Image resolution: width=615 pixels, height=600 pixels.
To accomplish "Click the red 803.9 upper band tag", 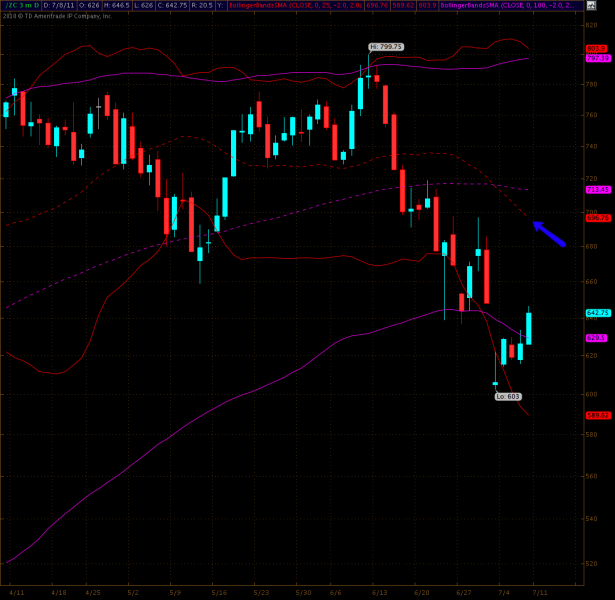I will click(x=597, y=48).
